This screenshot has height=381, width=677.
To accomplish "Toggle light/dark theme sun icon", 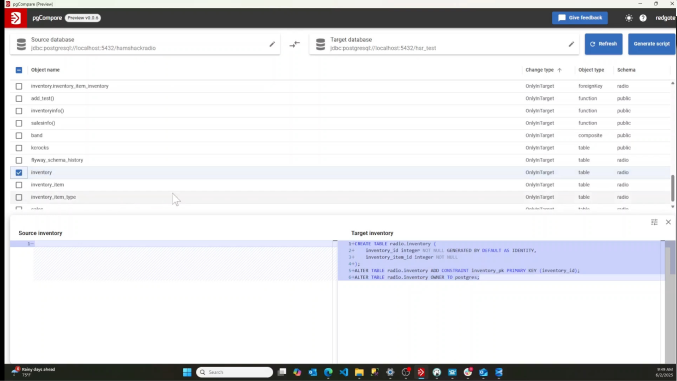I will tap(629, 18).
